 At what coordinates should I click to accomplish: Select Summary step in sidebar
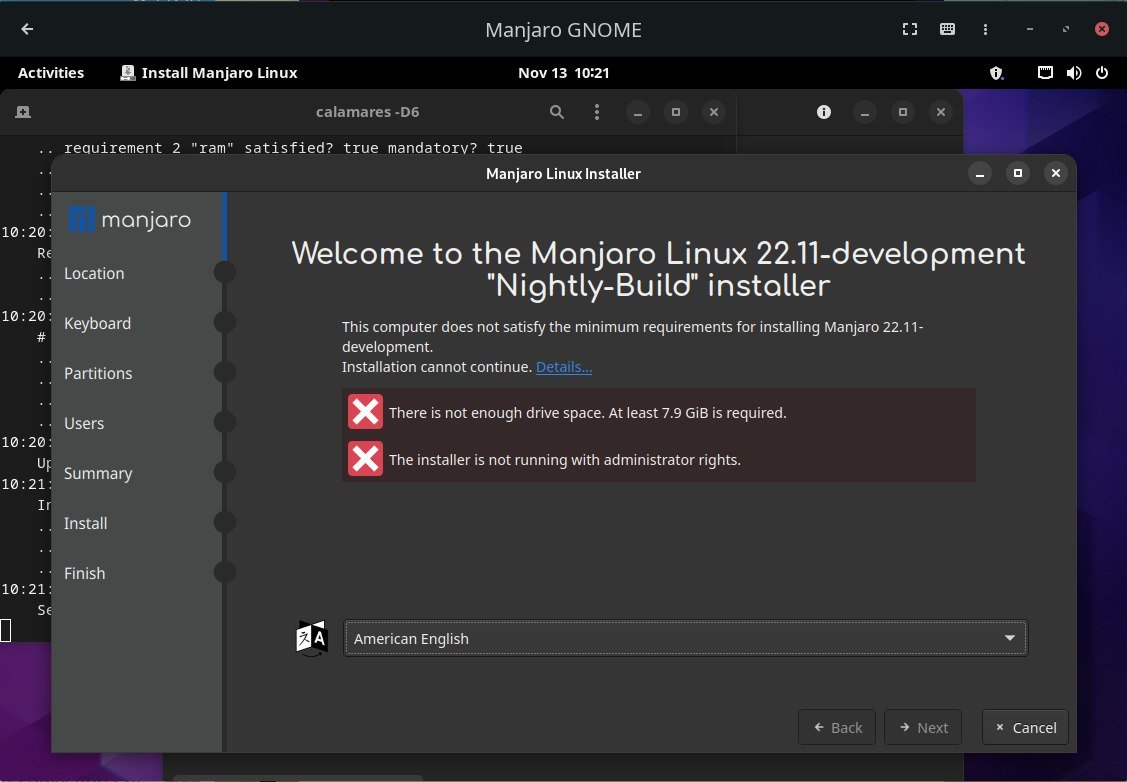tap(98, 474)
